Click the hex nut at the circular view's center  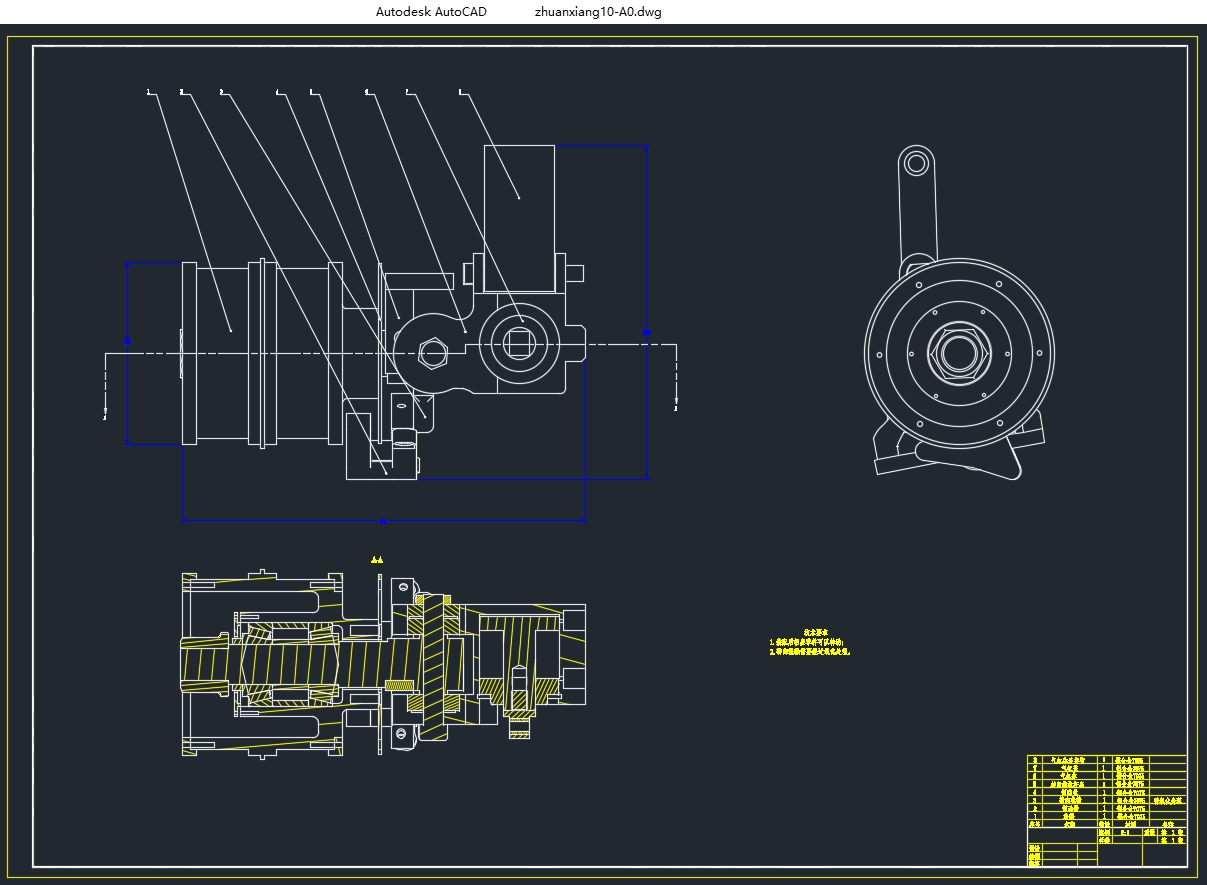point(958,352)
